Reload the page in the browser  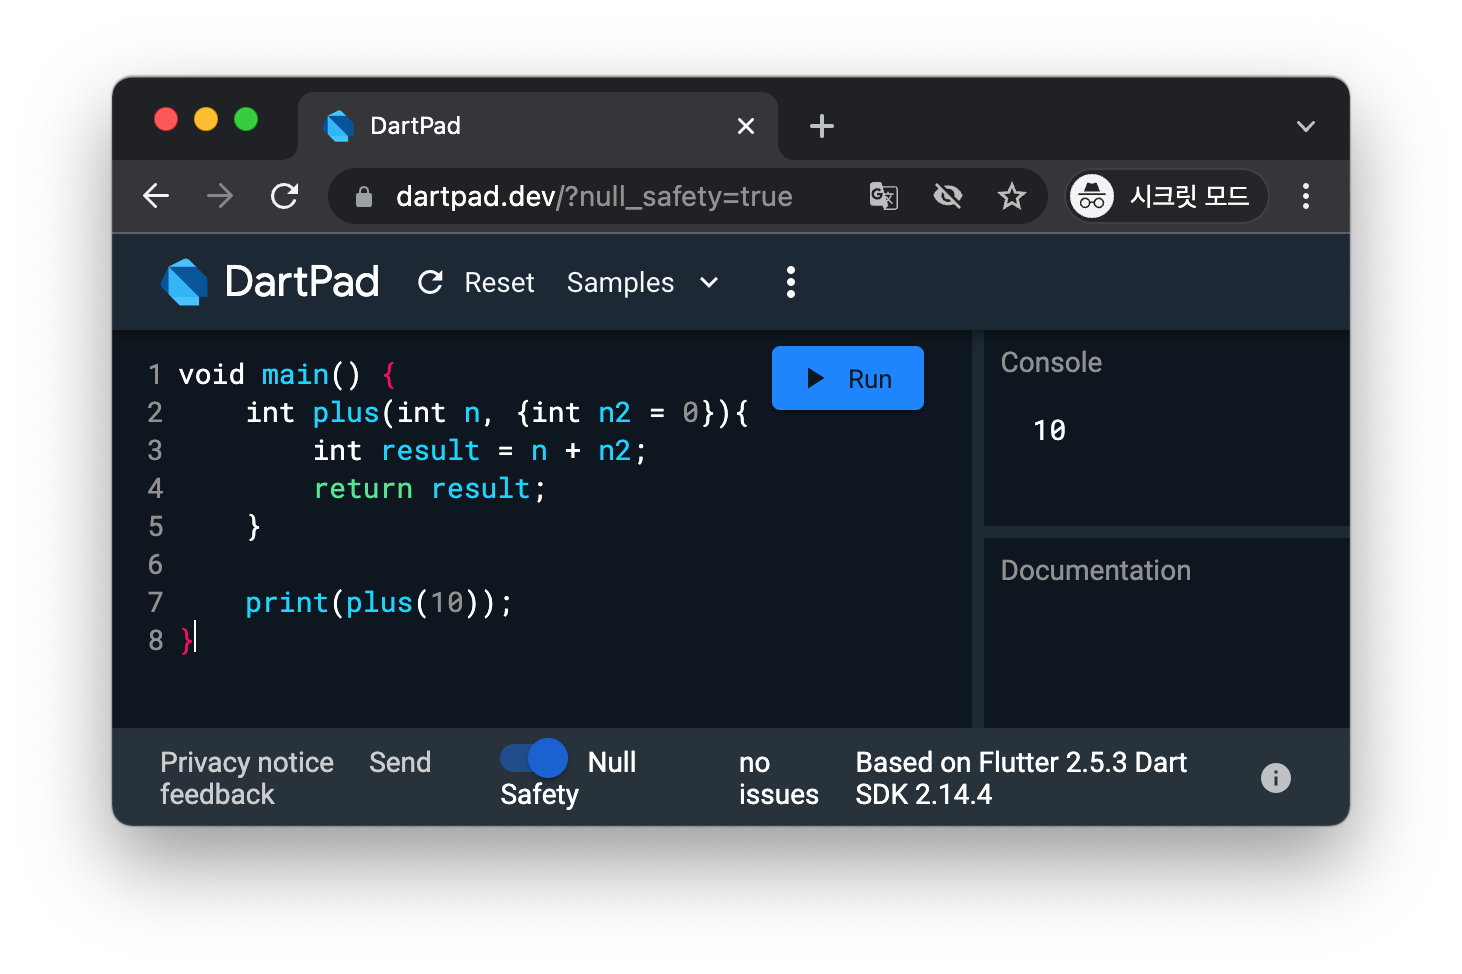point(285,196)
